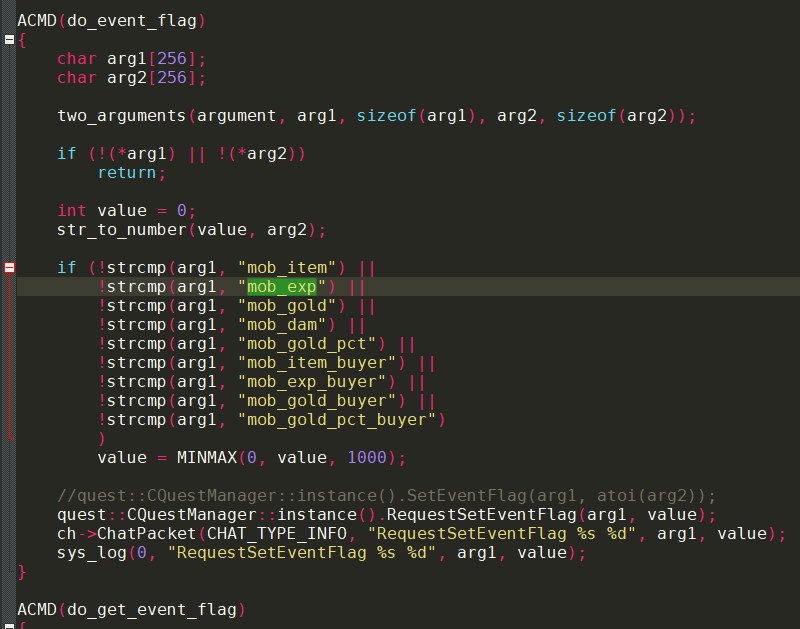The height and width of the screenshot is (629, 800).
Task: Click the format string inside sys_log
Action: pos(302,553)
